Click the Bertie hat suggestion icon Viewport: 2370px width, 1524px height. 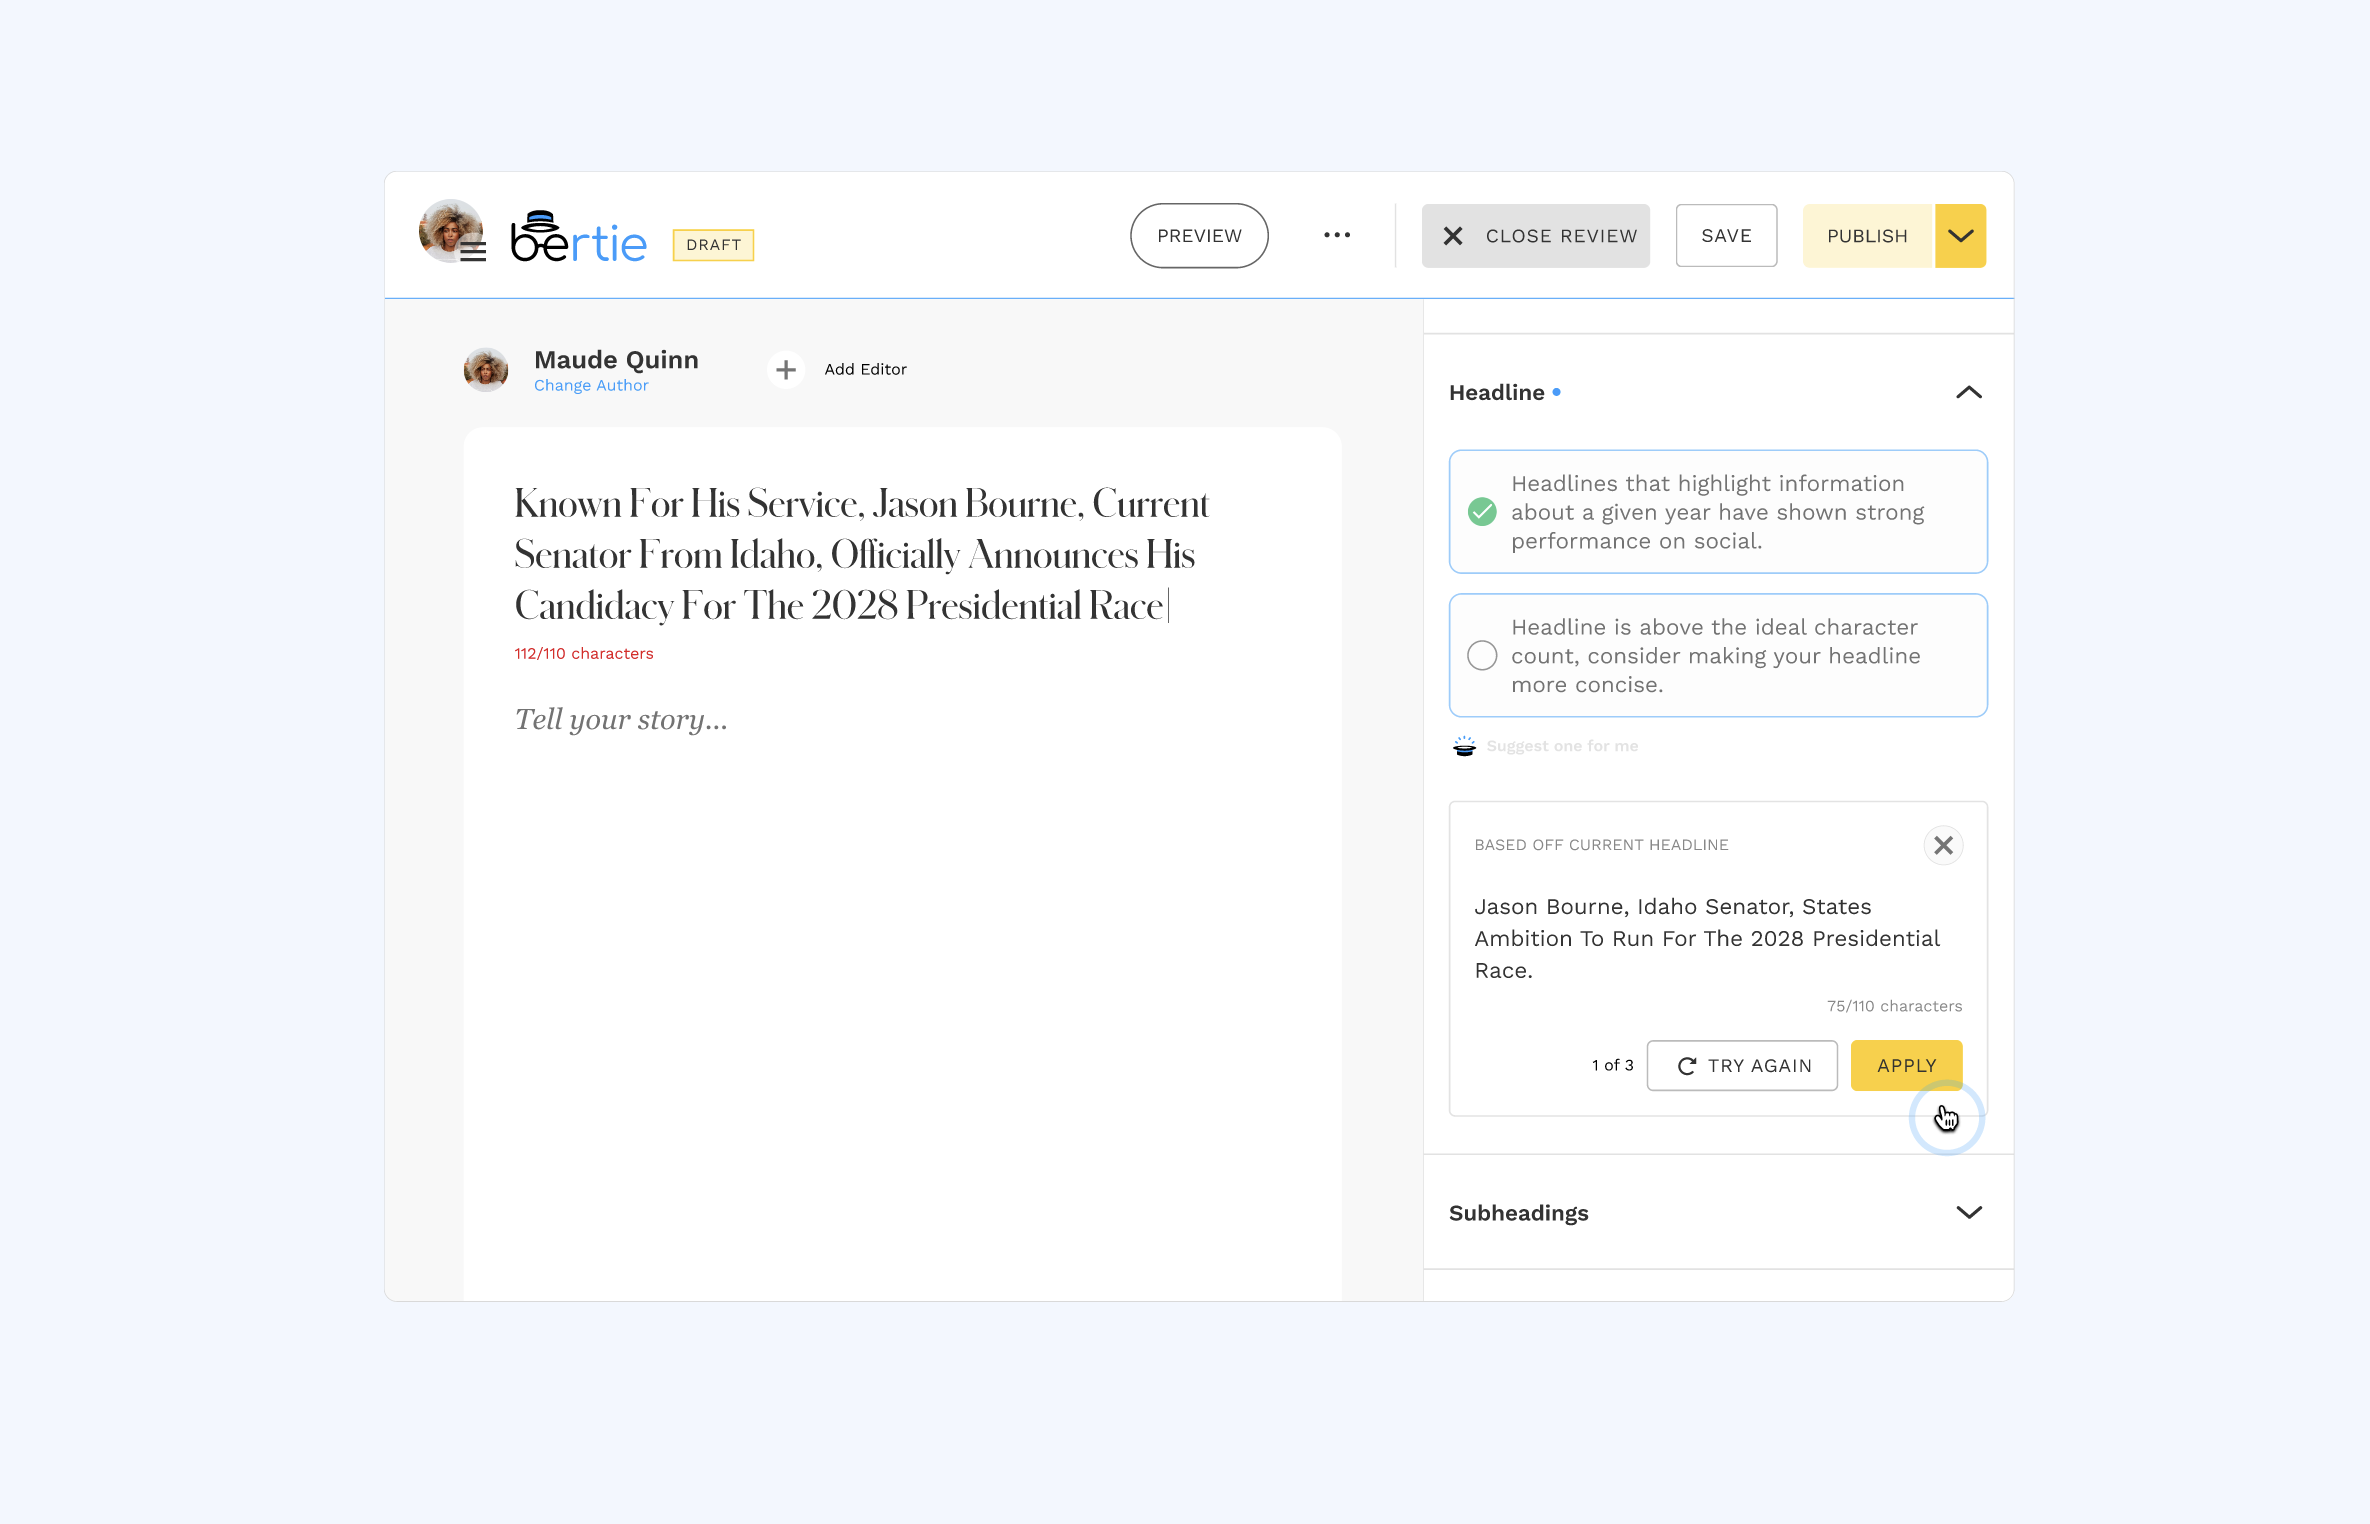1464,746
